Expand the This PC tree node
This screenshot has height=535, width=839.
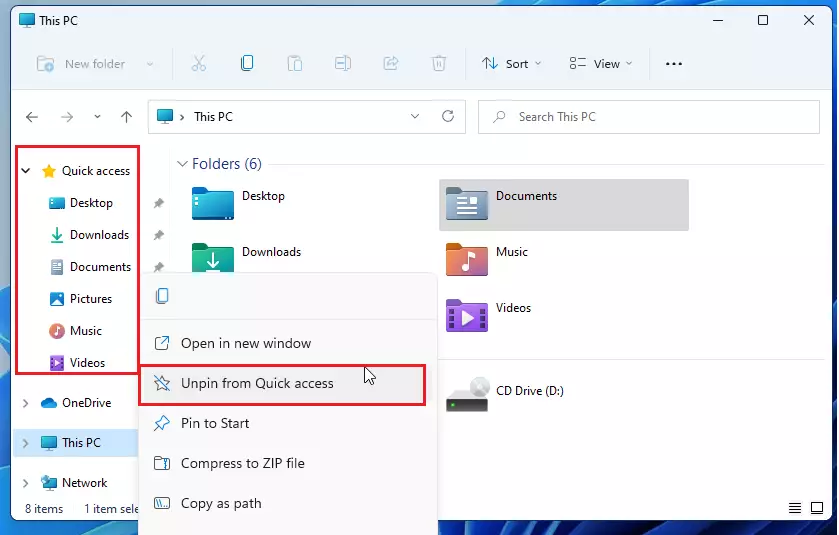coord(25,443)
